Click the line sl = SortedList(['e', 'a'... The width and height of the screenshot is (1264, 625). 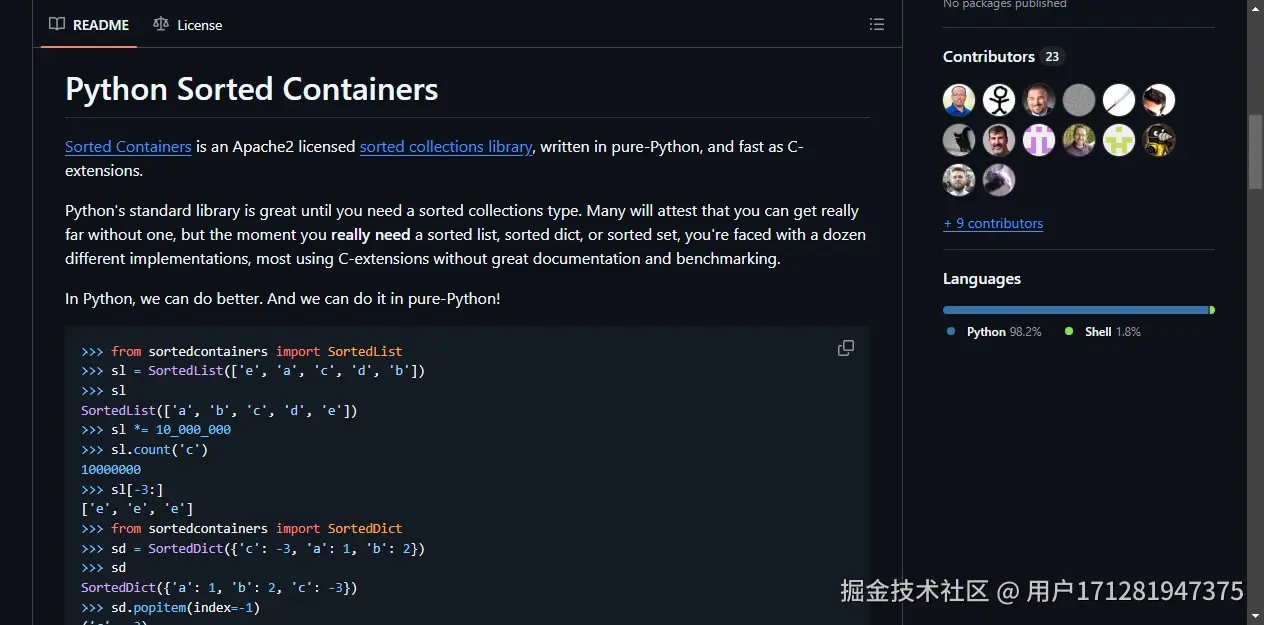[x=253, y=371]
